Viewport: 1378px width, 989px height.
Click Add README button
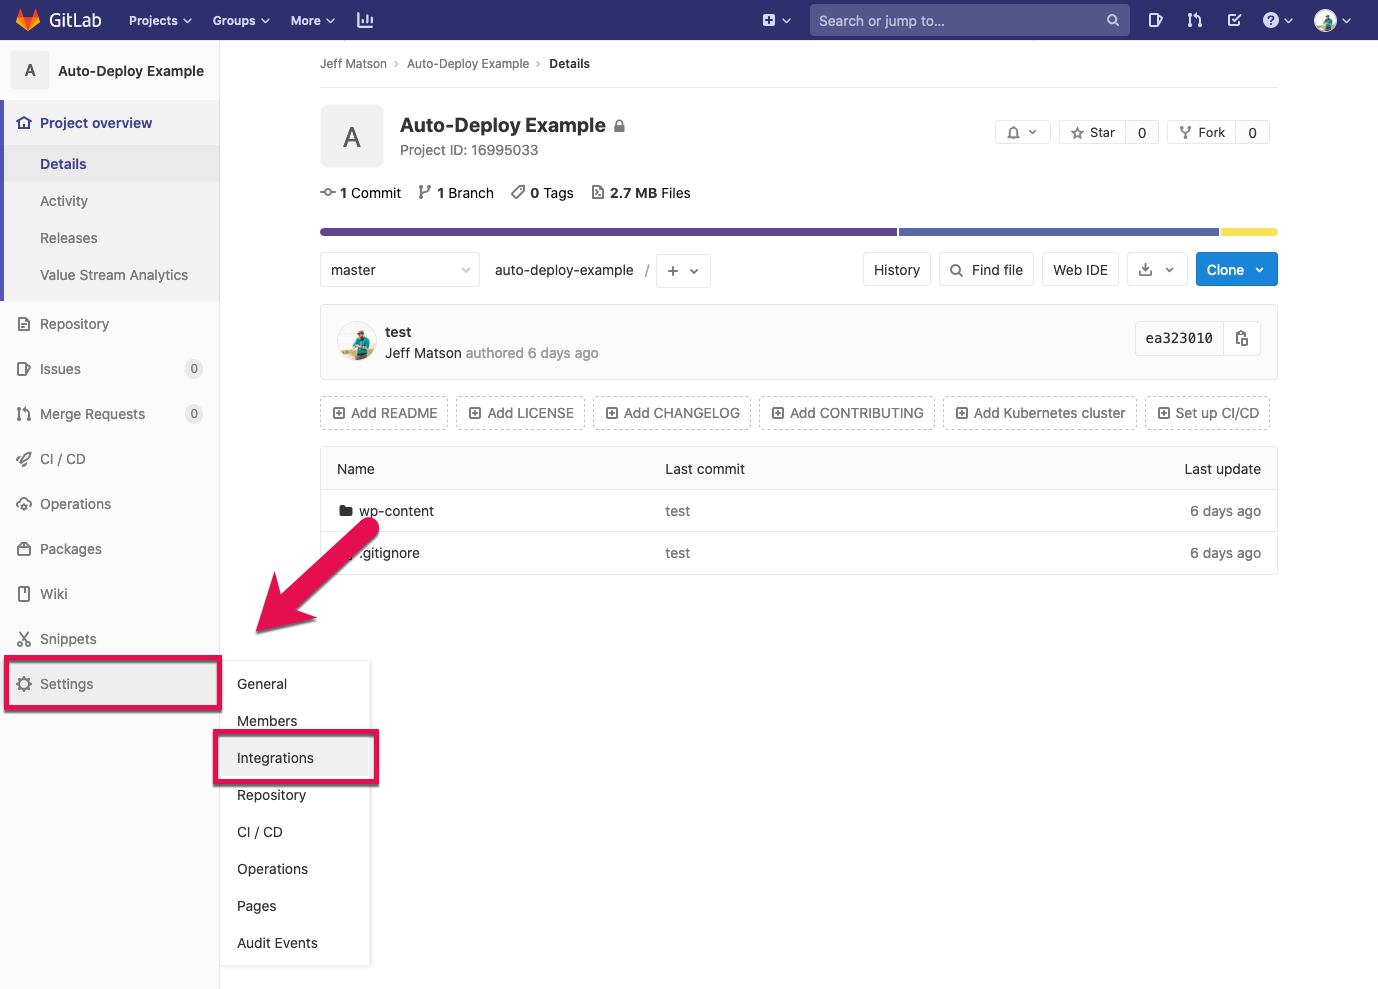(384, 413)
